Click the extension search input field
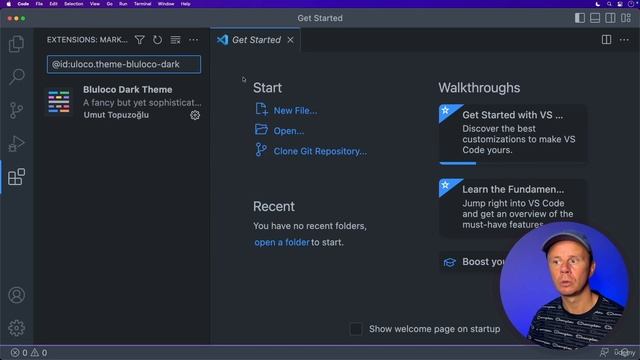 click(124, 64)
